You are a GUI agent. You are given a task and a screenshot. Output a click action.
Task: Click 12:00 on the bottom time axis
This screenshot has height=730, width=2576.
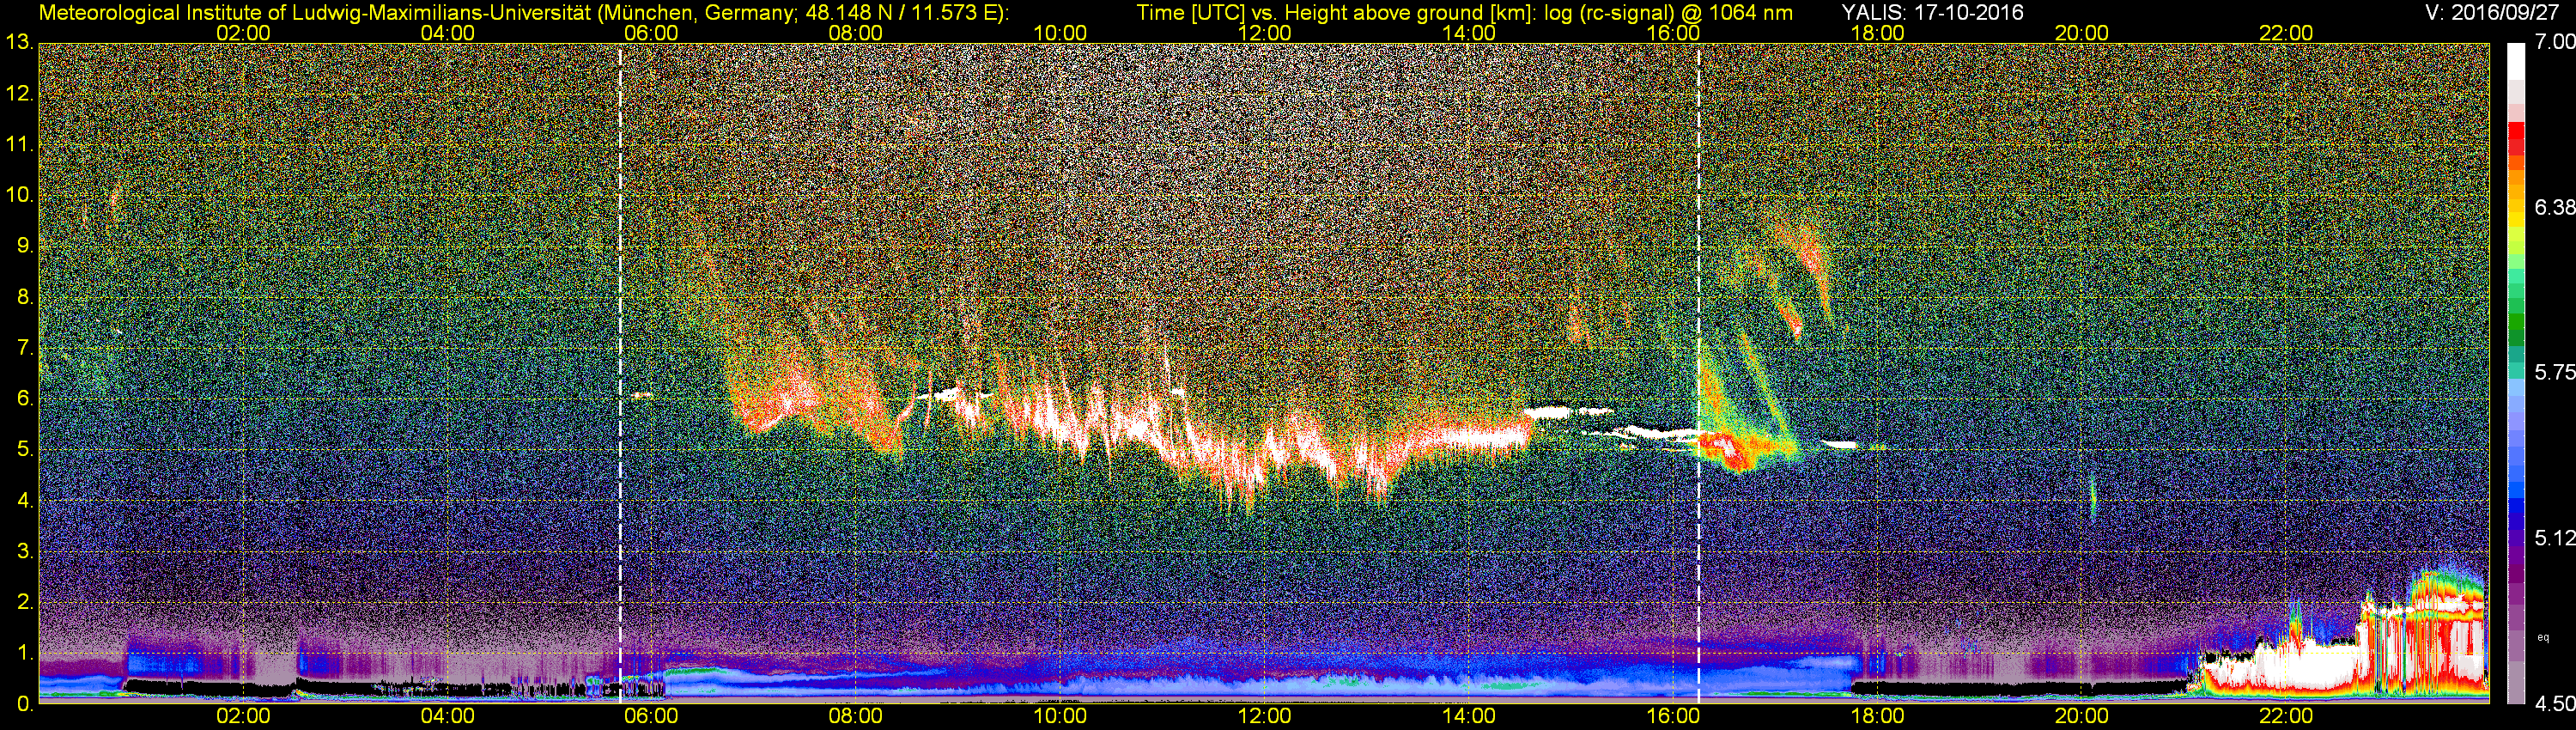1264,716
